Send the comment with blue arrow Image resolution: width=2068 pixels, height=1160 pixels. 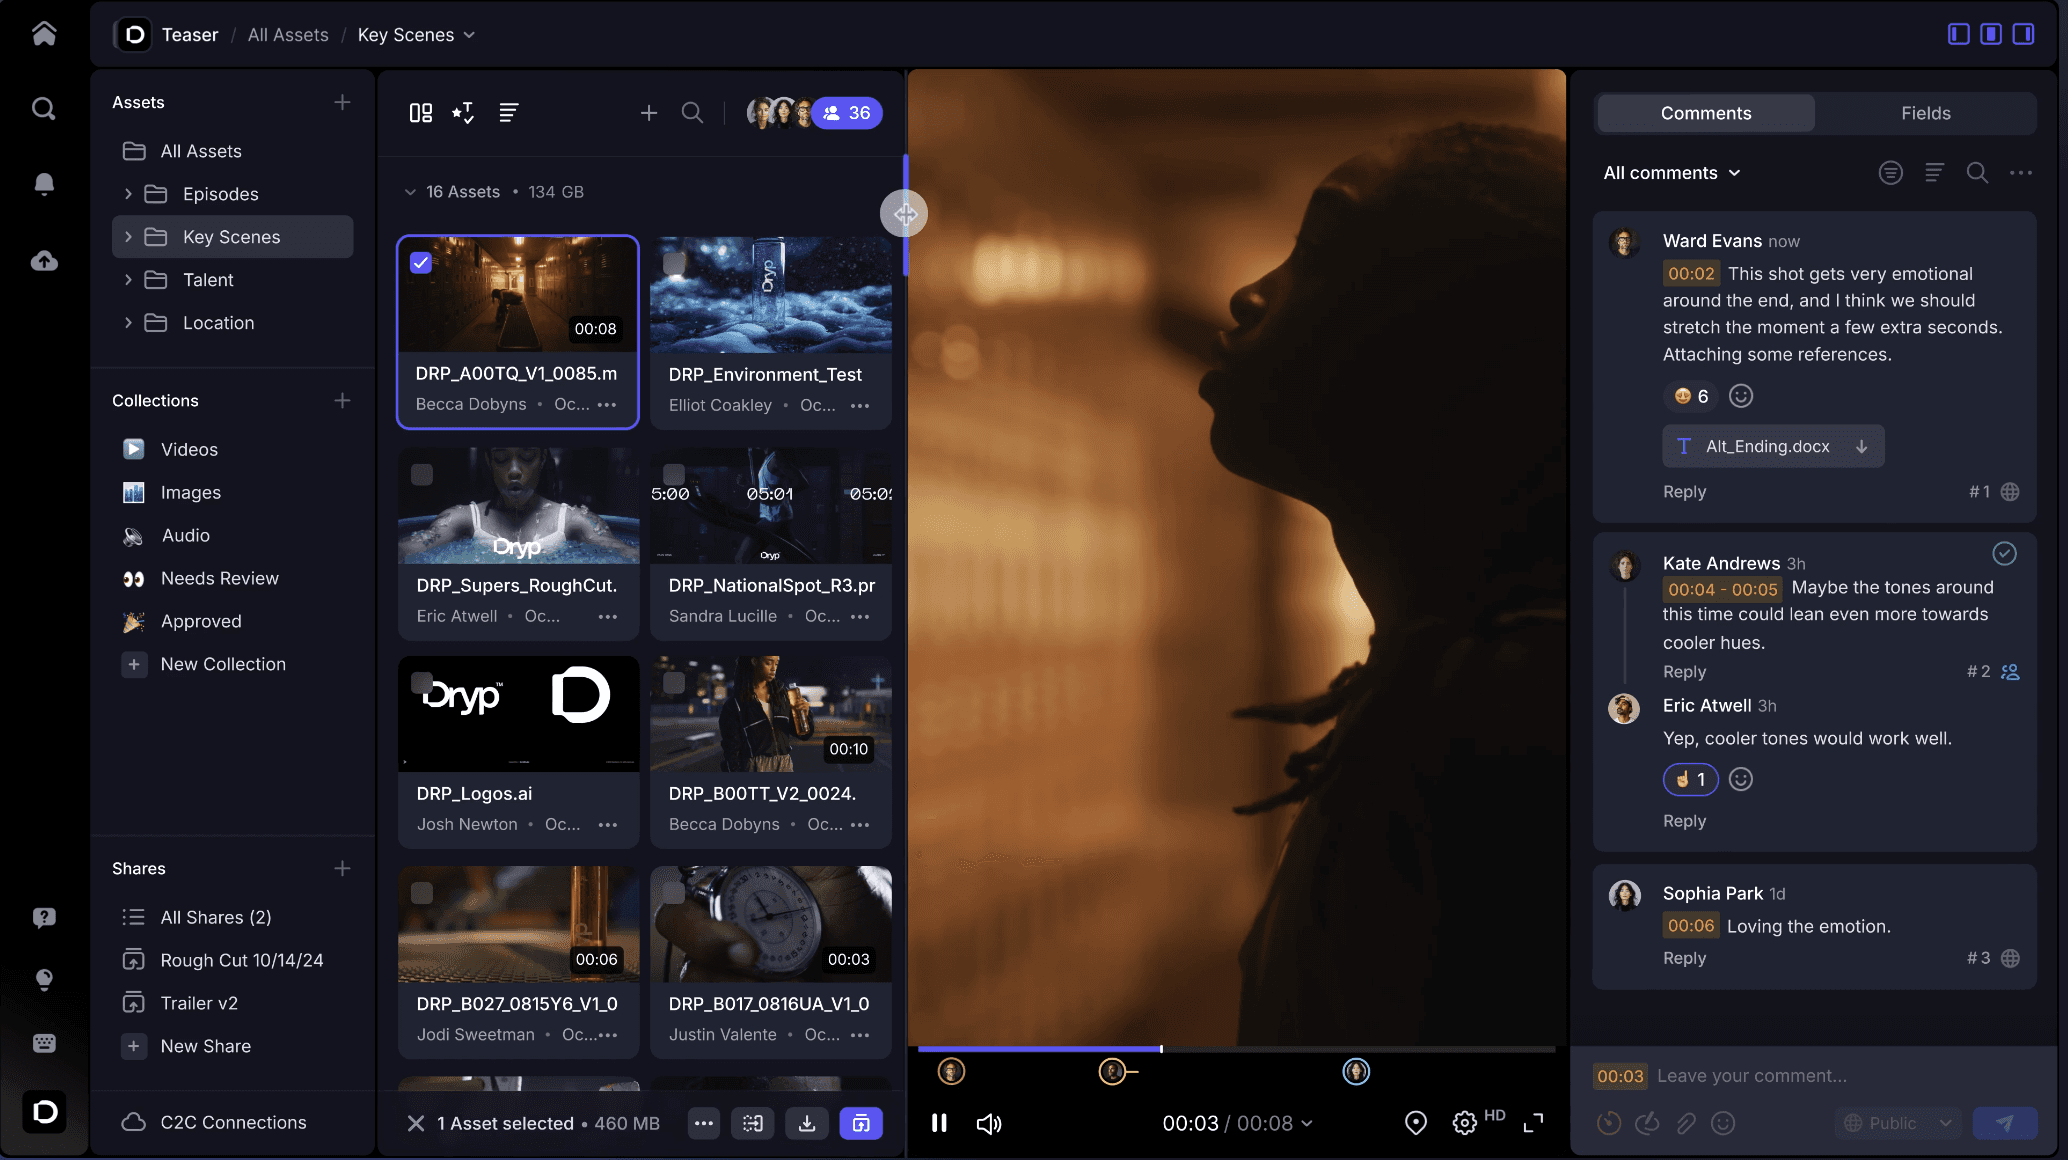2005,1123
